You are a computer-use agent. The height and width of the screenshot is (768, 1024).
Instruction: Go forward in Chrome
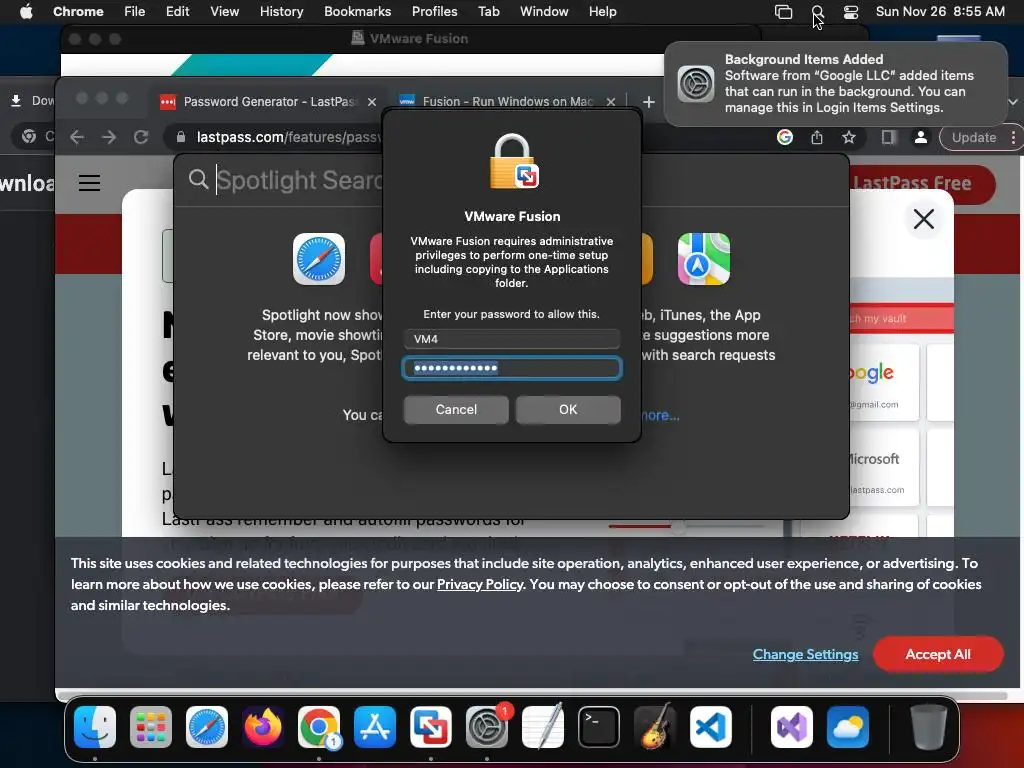[109, 137]
